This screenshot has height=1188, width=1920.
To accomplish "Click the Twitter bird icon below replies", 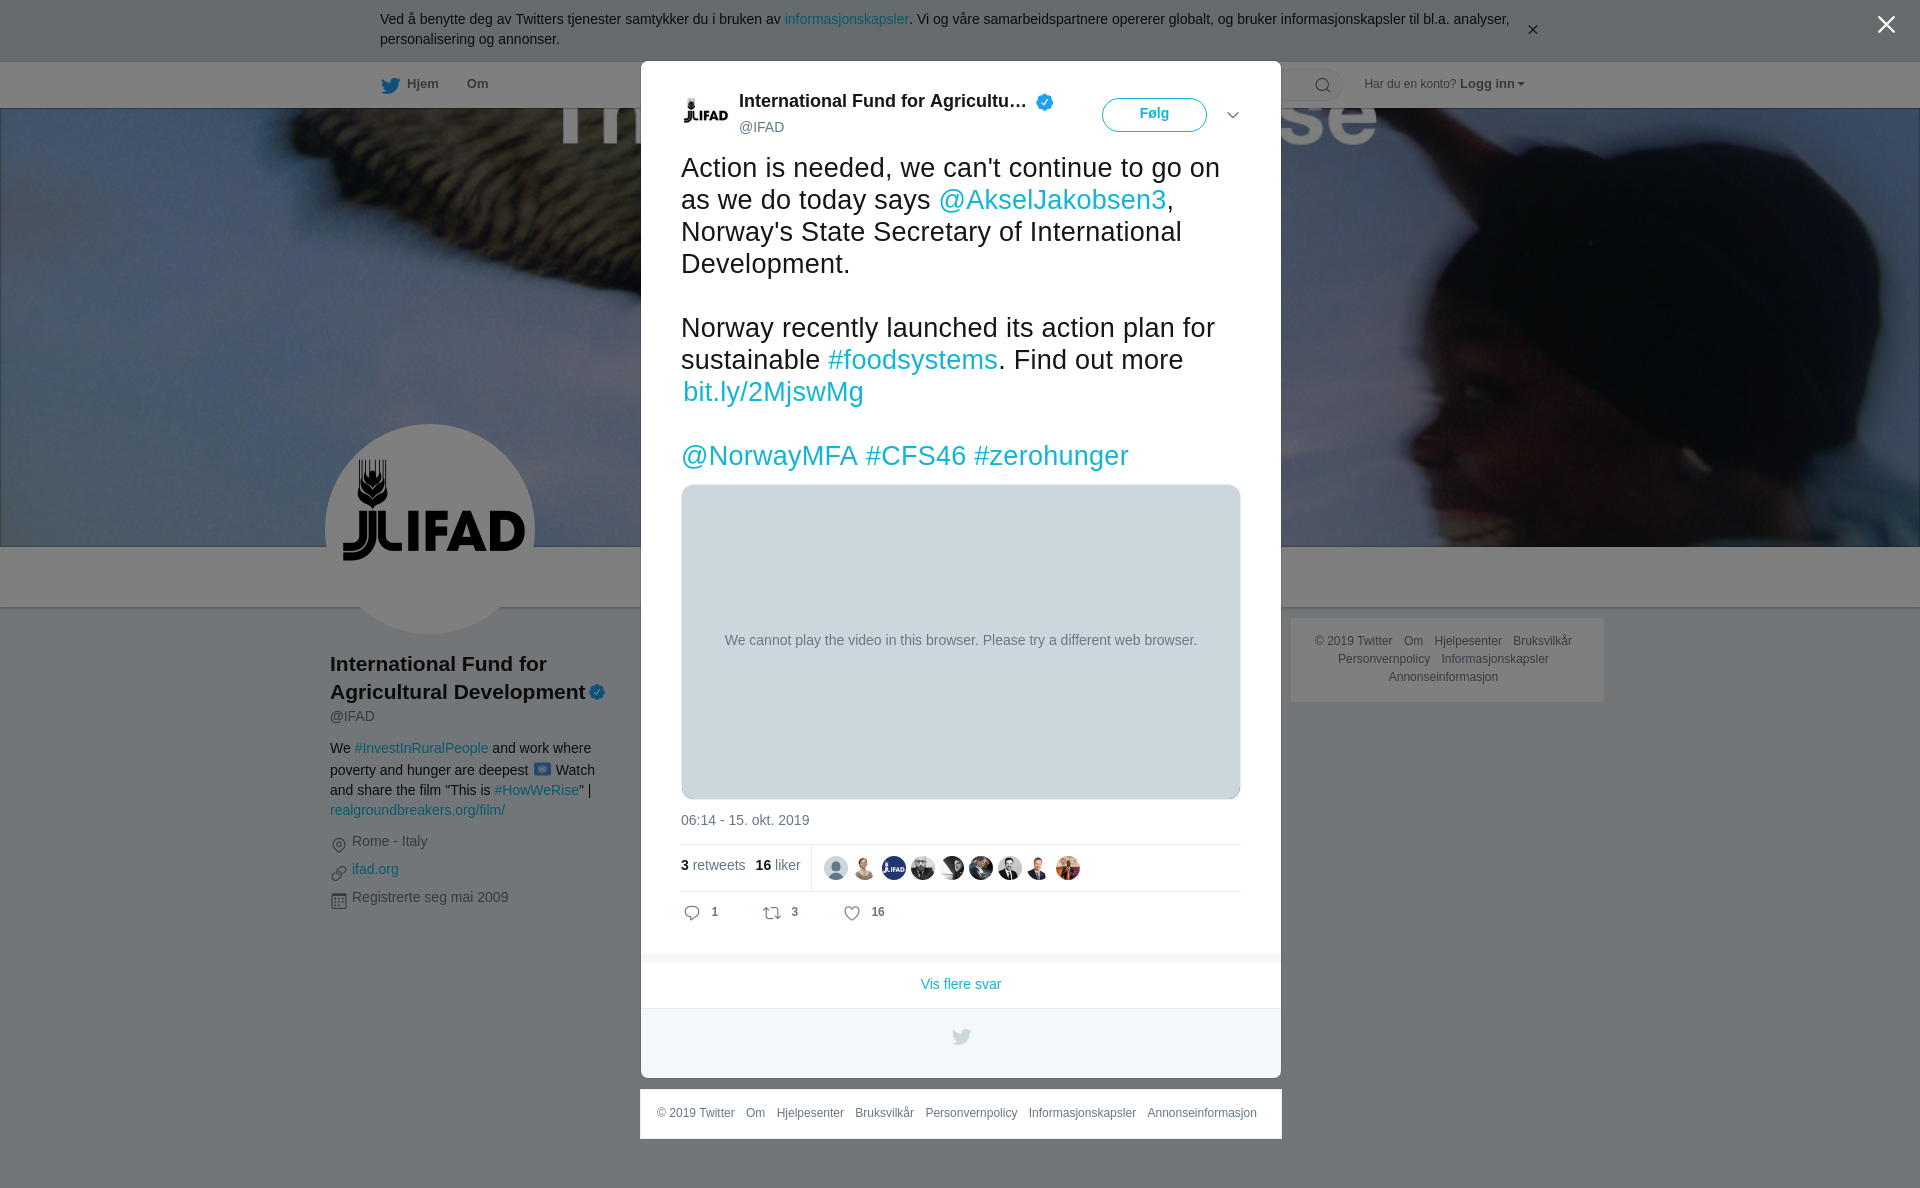I will pos(961,1037).
